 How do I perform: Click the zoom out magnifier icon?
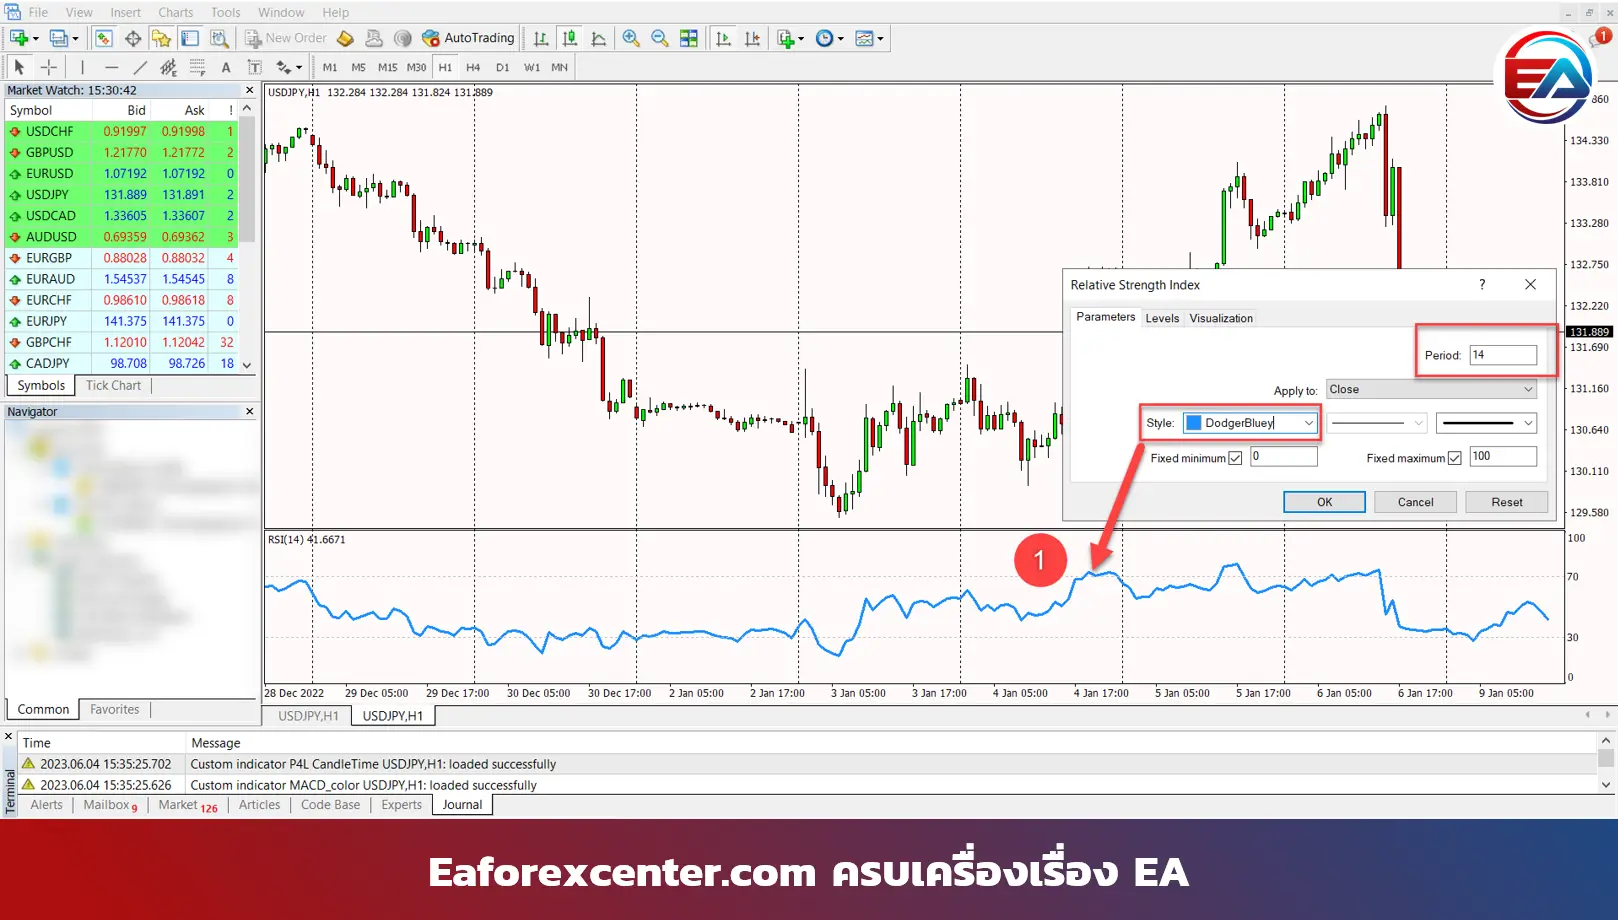click(x=660, y=38)
